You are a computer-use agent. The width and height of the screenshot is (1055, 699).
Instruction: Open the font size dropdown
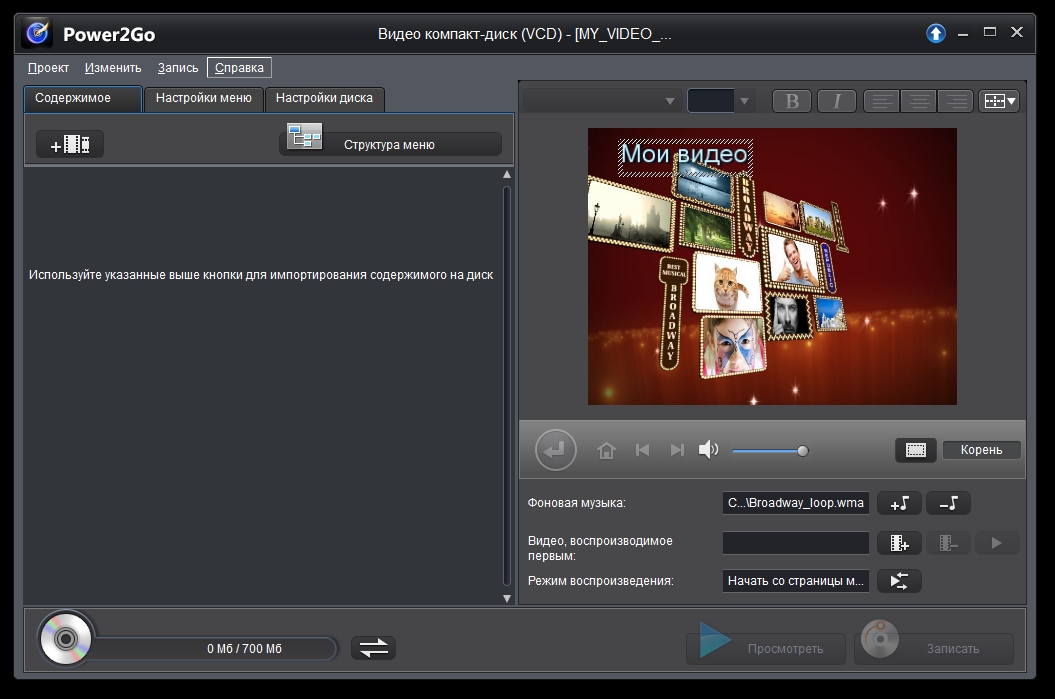pyautogui.click(x=744, y=101)
